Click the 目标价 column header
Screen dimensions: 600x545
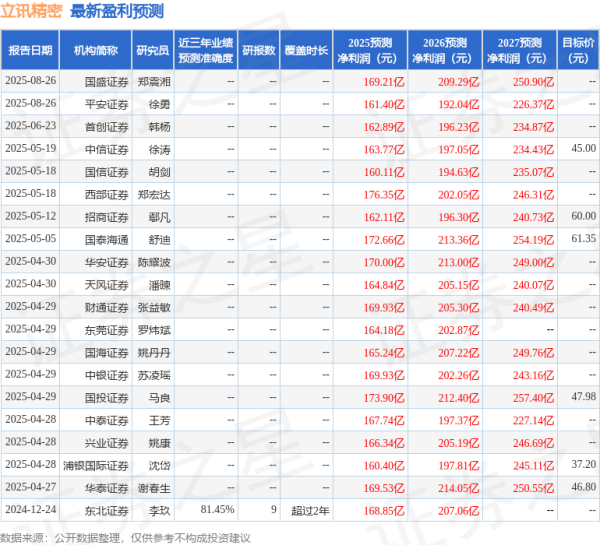pyautogui.click(x=578, y=50)
